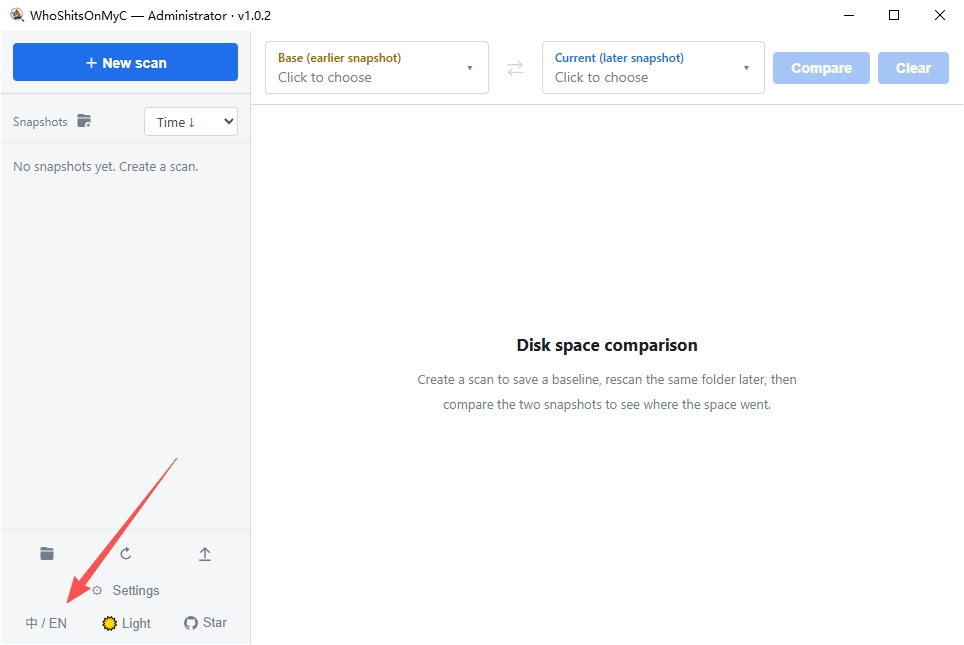Open the Time sort dropdown

(x=191, y=122)
